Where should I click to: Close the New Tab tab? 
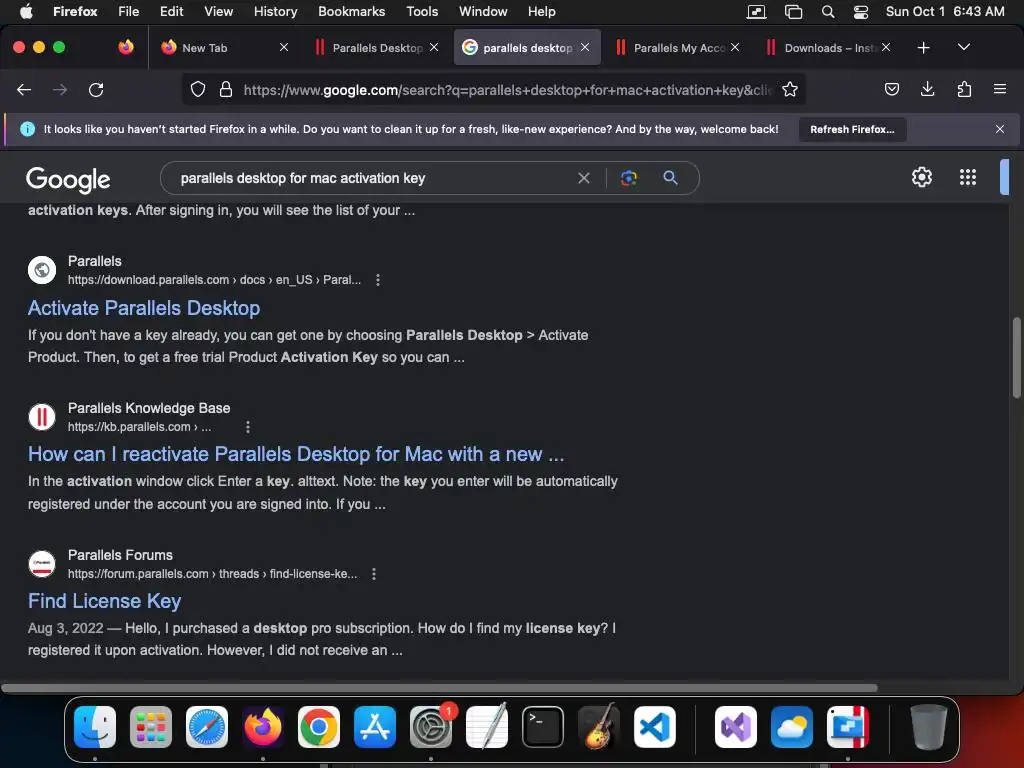click(284, 47)
